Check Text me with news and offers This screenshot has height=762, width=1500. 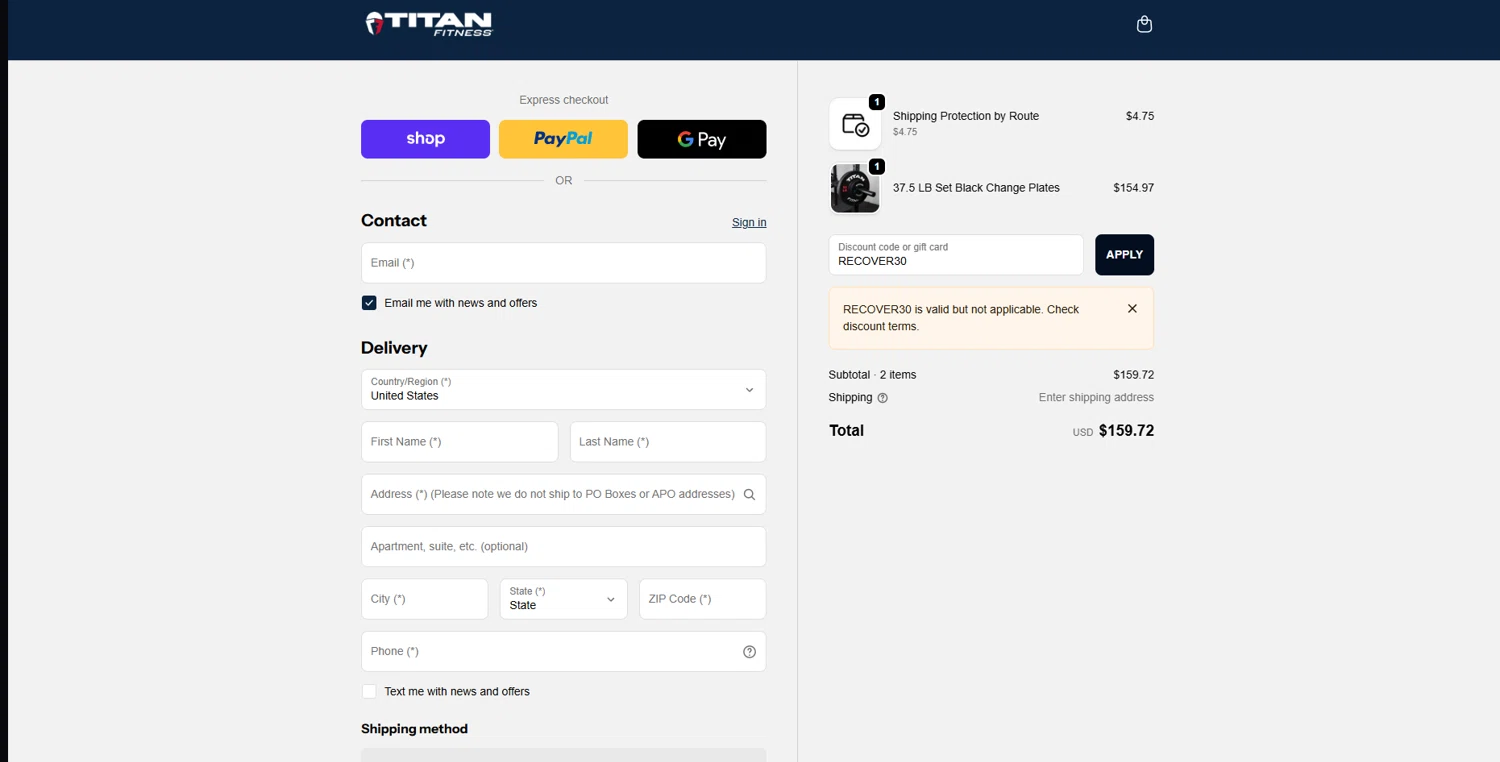(x=369, y=691)
